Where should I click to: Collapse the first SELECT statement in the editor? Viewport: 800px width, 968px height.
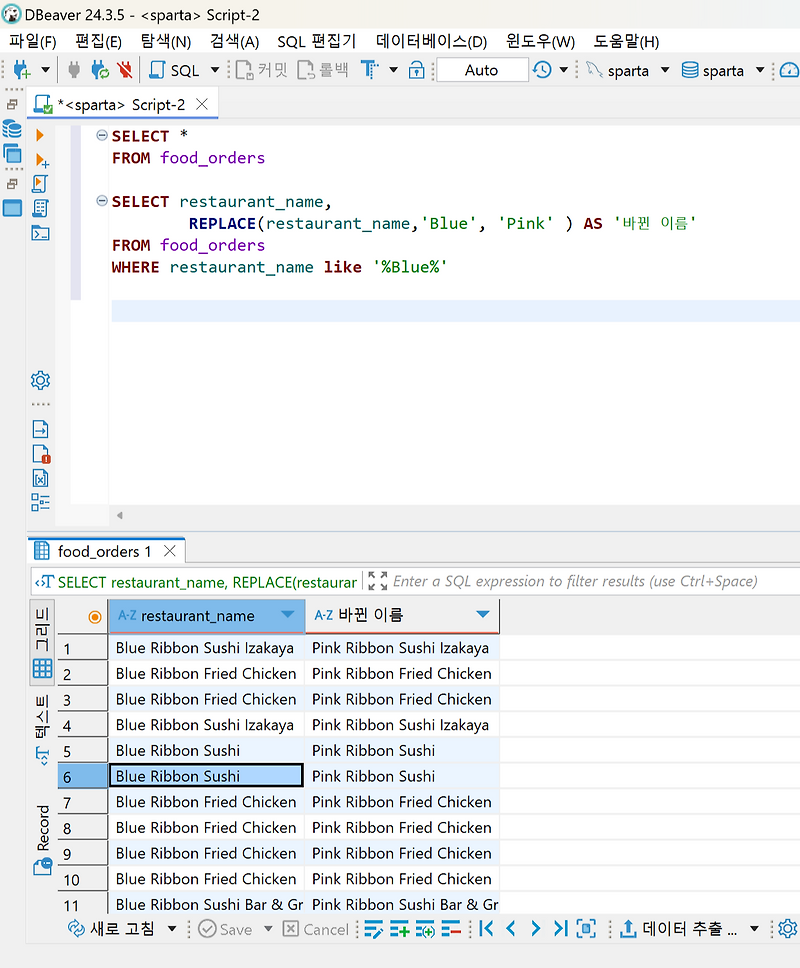tap(101, 136)
